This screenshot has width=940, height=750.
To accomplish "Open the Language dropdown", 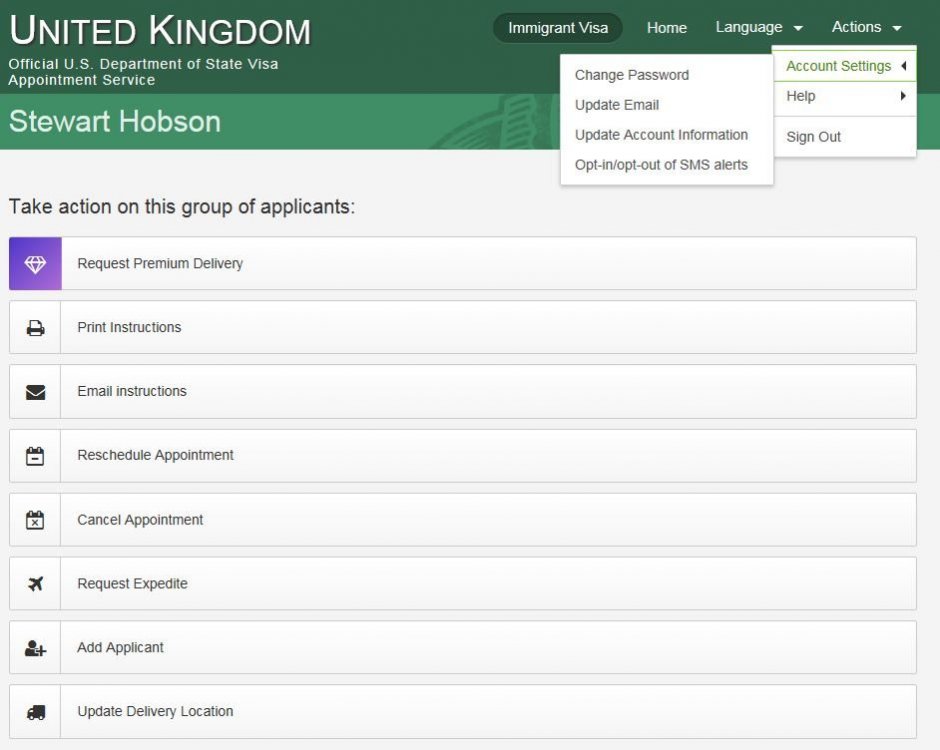I will pyautogui.click(x=758, y=27).
